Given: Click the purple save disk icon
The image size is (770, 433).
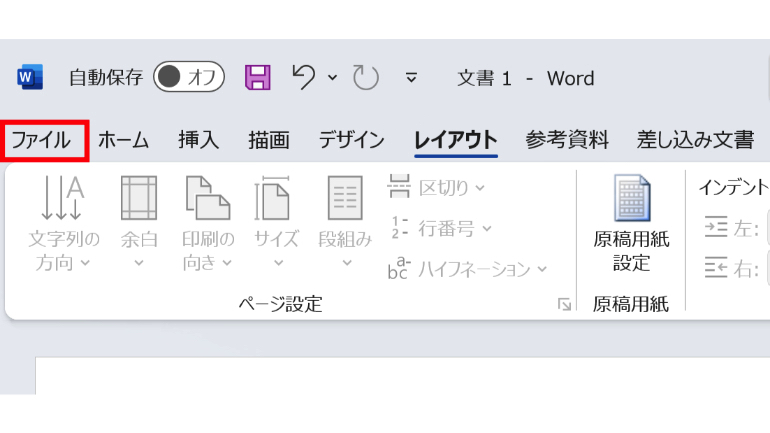Looking at the screenshot, I should pos(258,77).
